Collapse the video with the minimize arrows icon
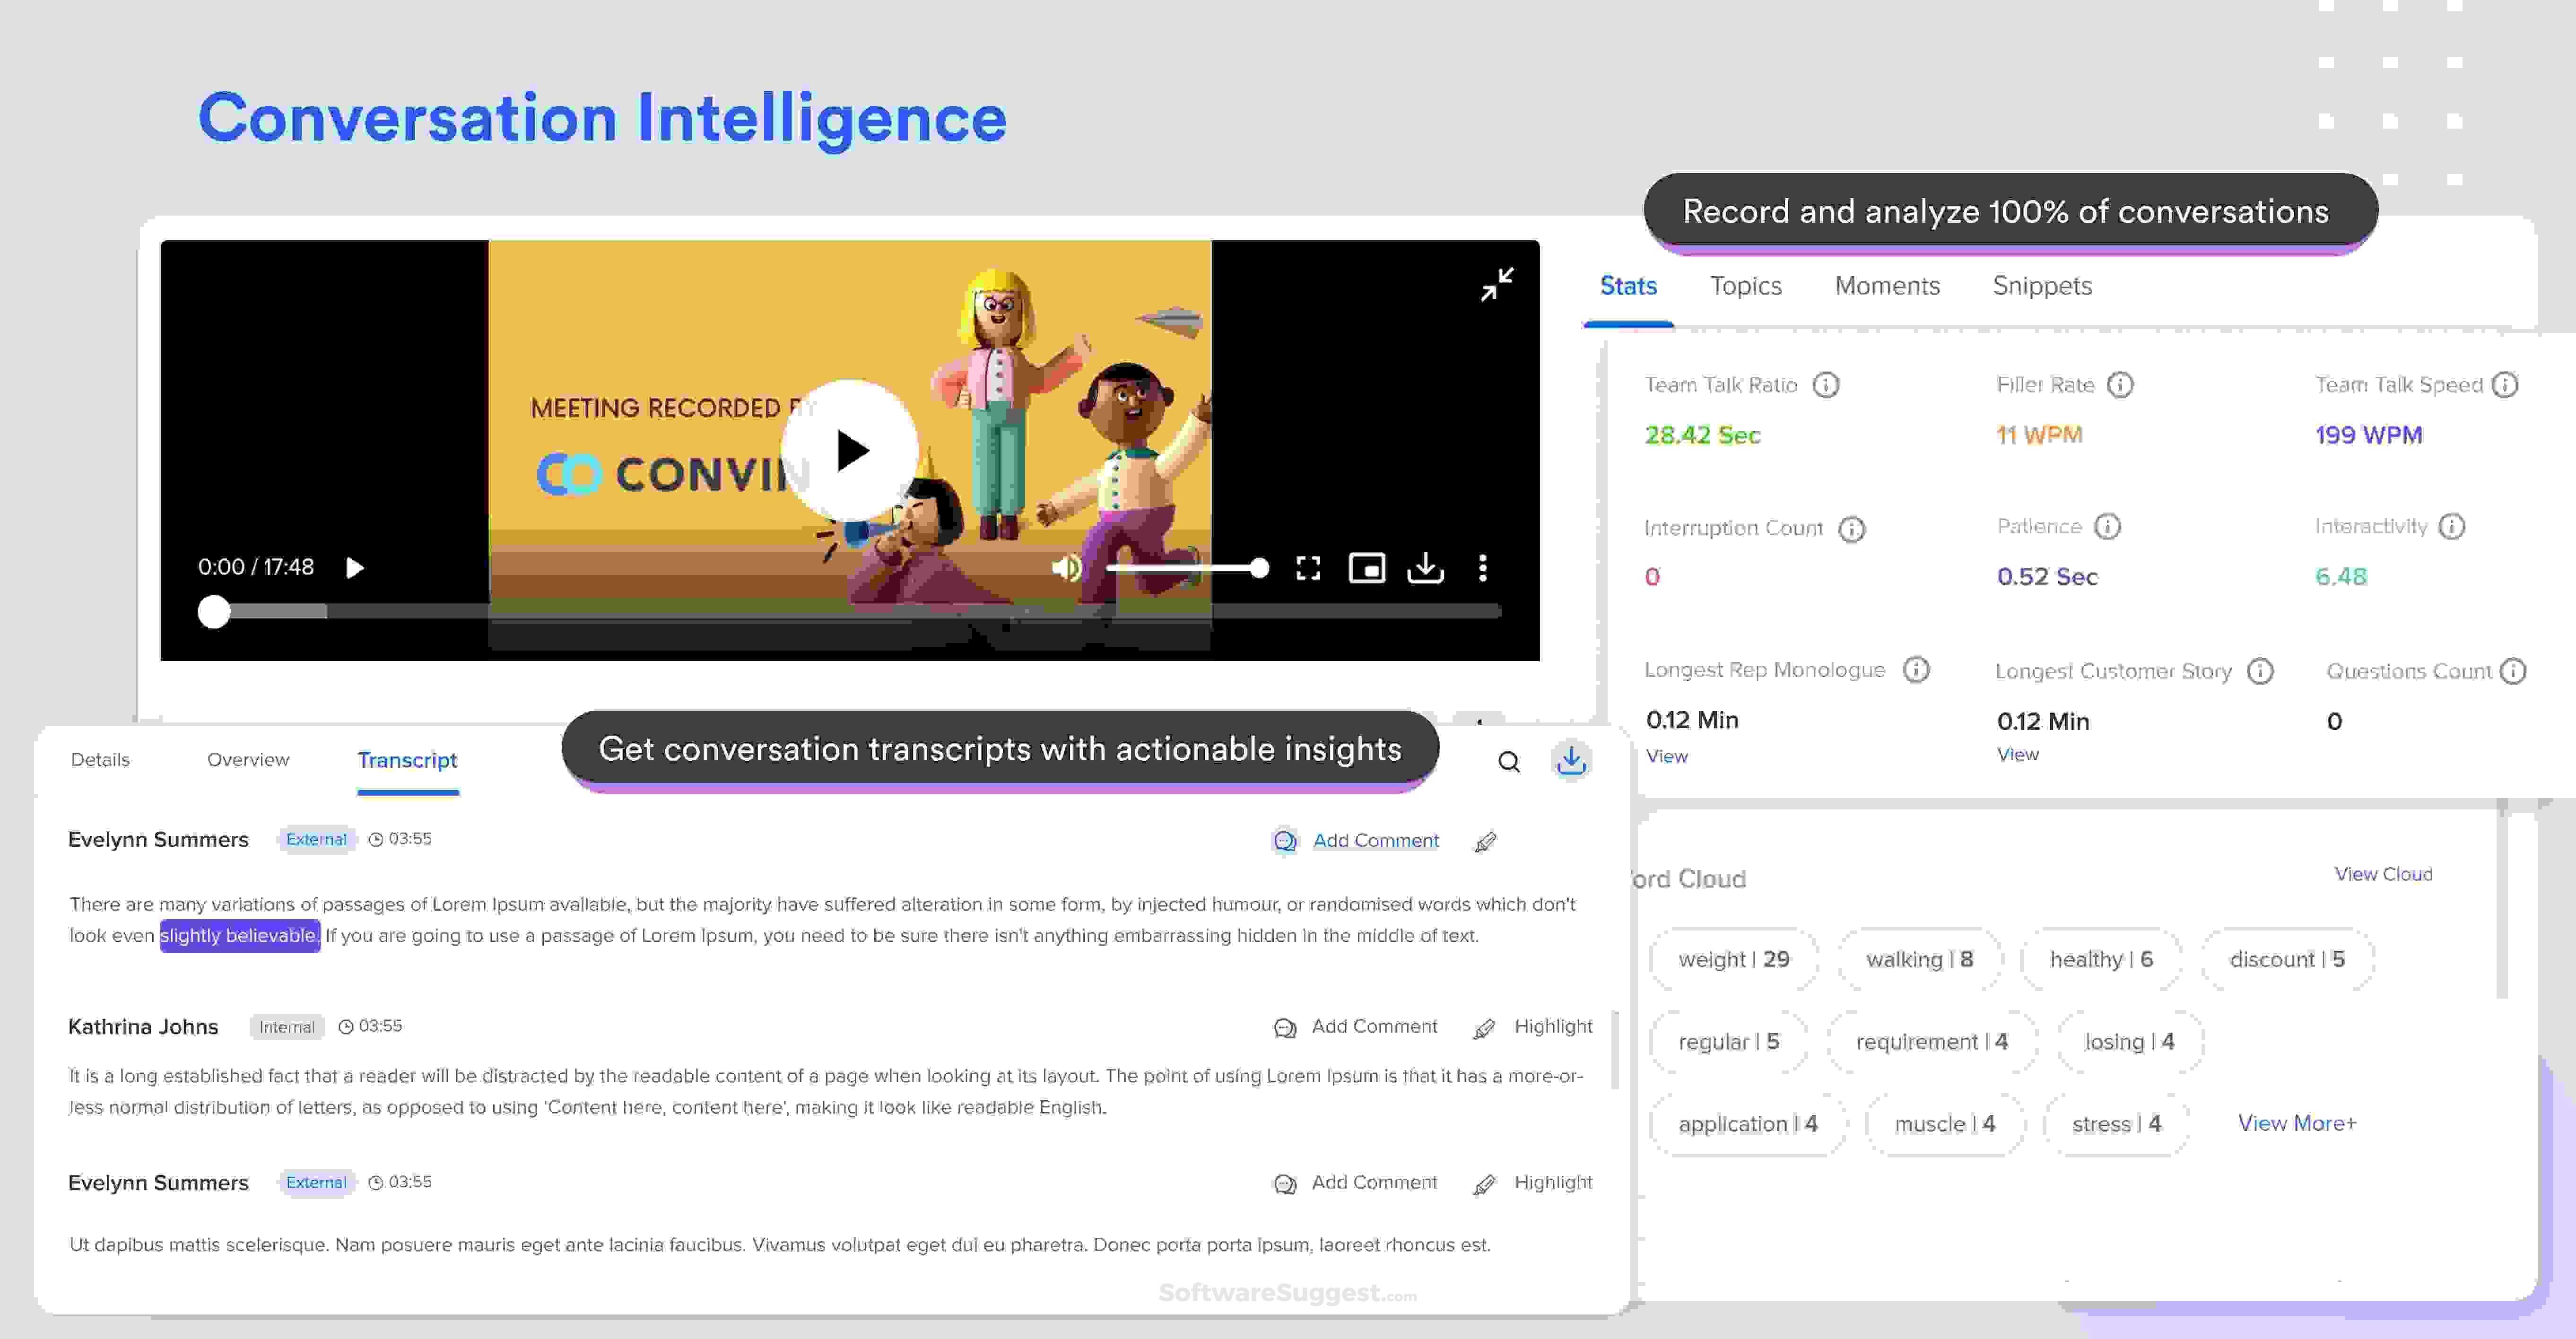2576x1339 pixels. pyautogui.click(x=1497, y=284)
